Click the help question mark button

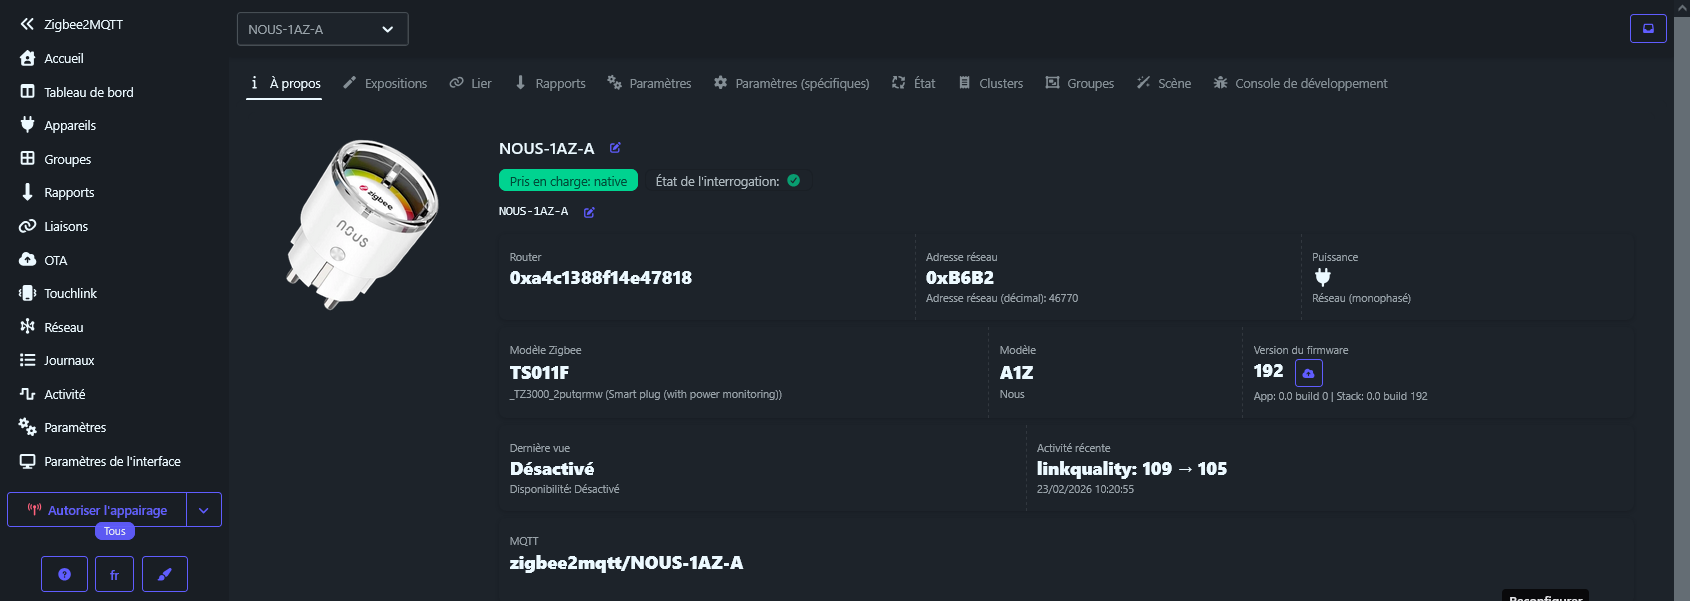click(x=64, y=574)
